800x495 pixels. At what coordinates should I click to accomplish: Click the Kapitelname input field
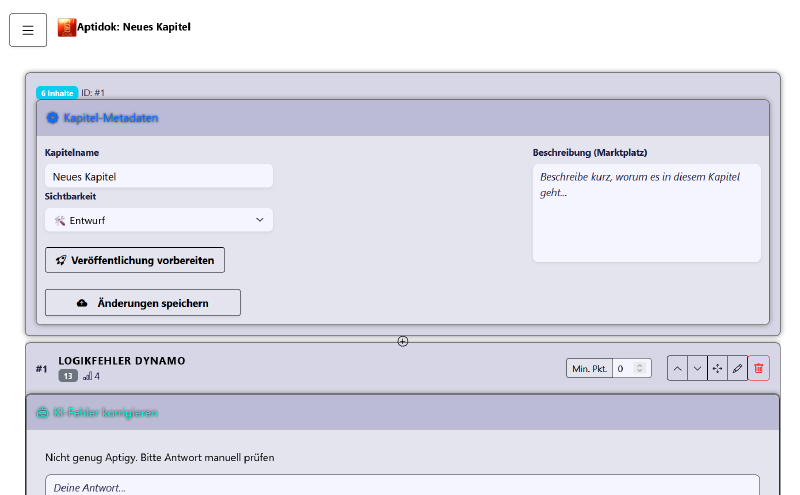pos(159,177)
